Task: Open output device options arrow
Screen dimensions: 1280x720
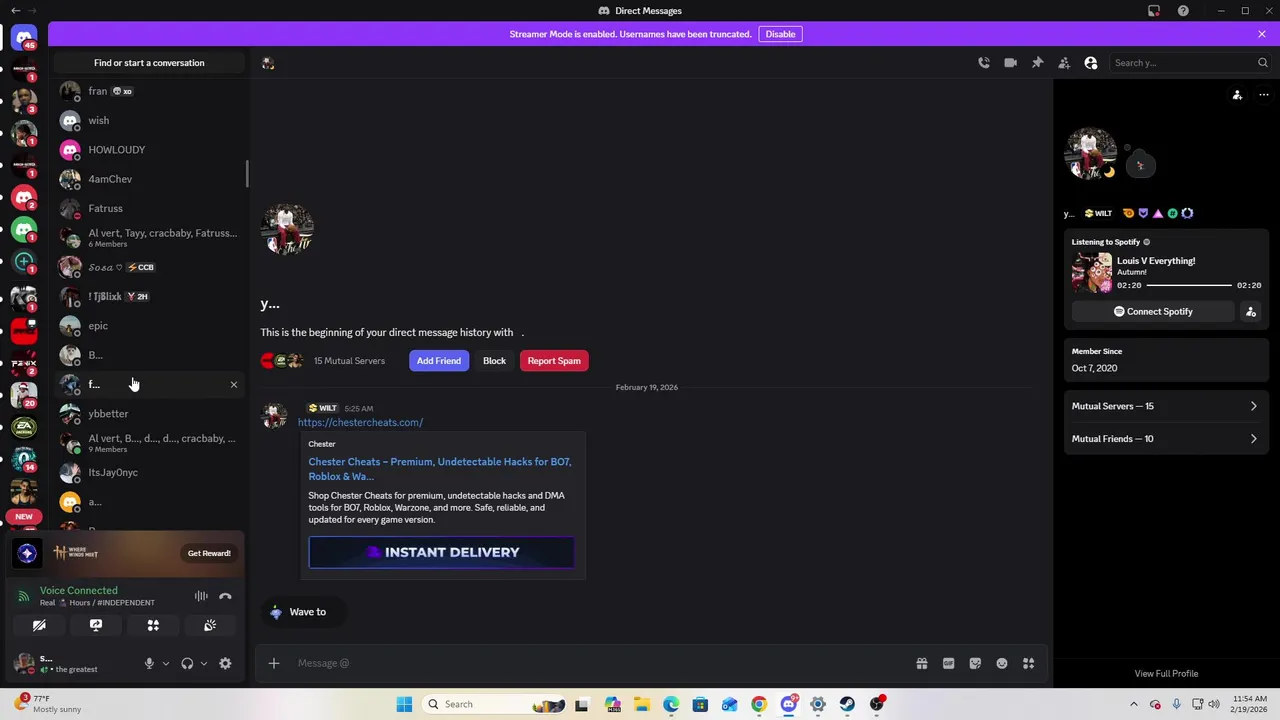Action: tap(204, 663)
